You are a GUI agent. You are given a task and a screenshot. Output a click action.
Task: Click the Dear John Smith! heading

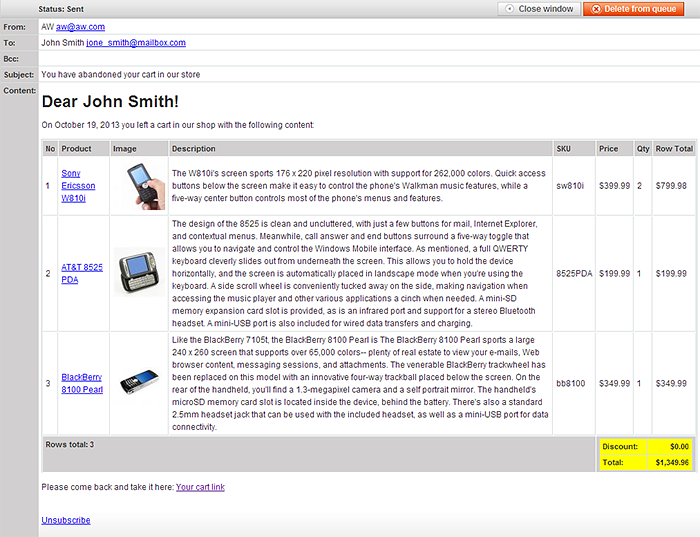pos(110,101)
